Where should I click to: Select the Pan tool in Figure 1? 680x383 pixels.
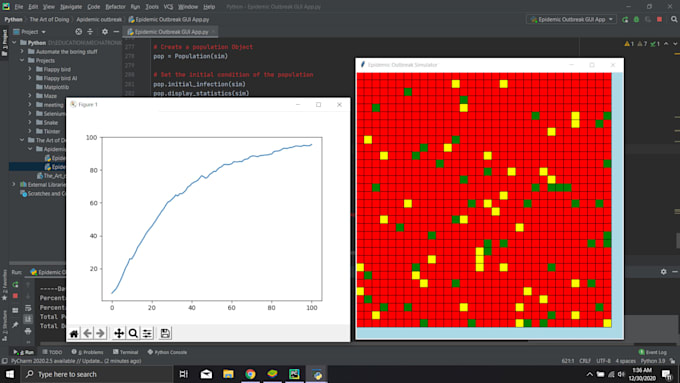(118, 333)
